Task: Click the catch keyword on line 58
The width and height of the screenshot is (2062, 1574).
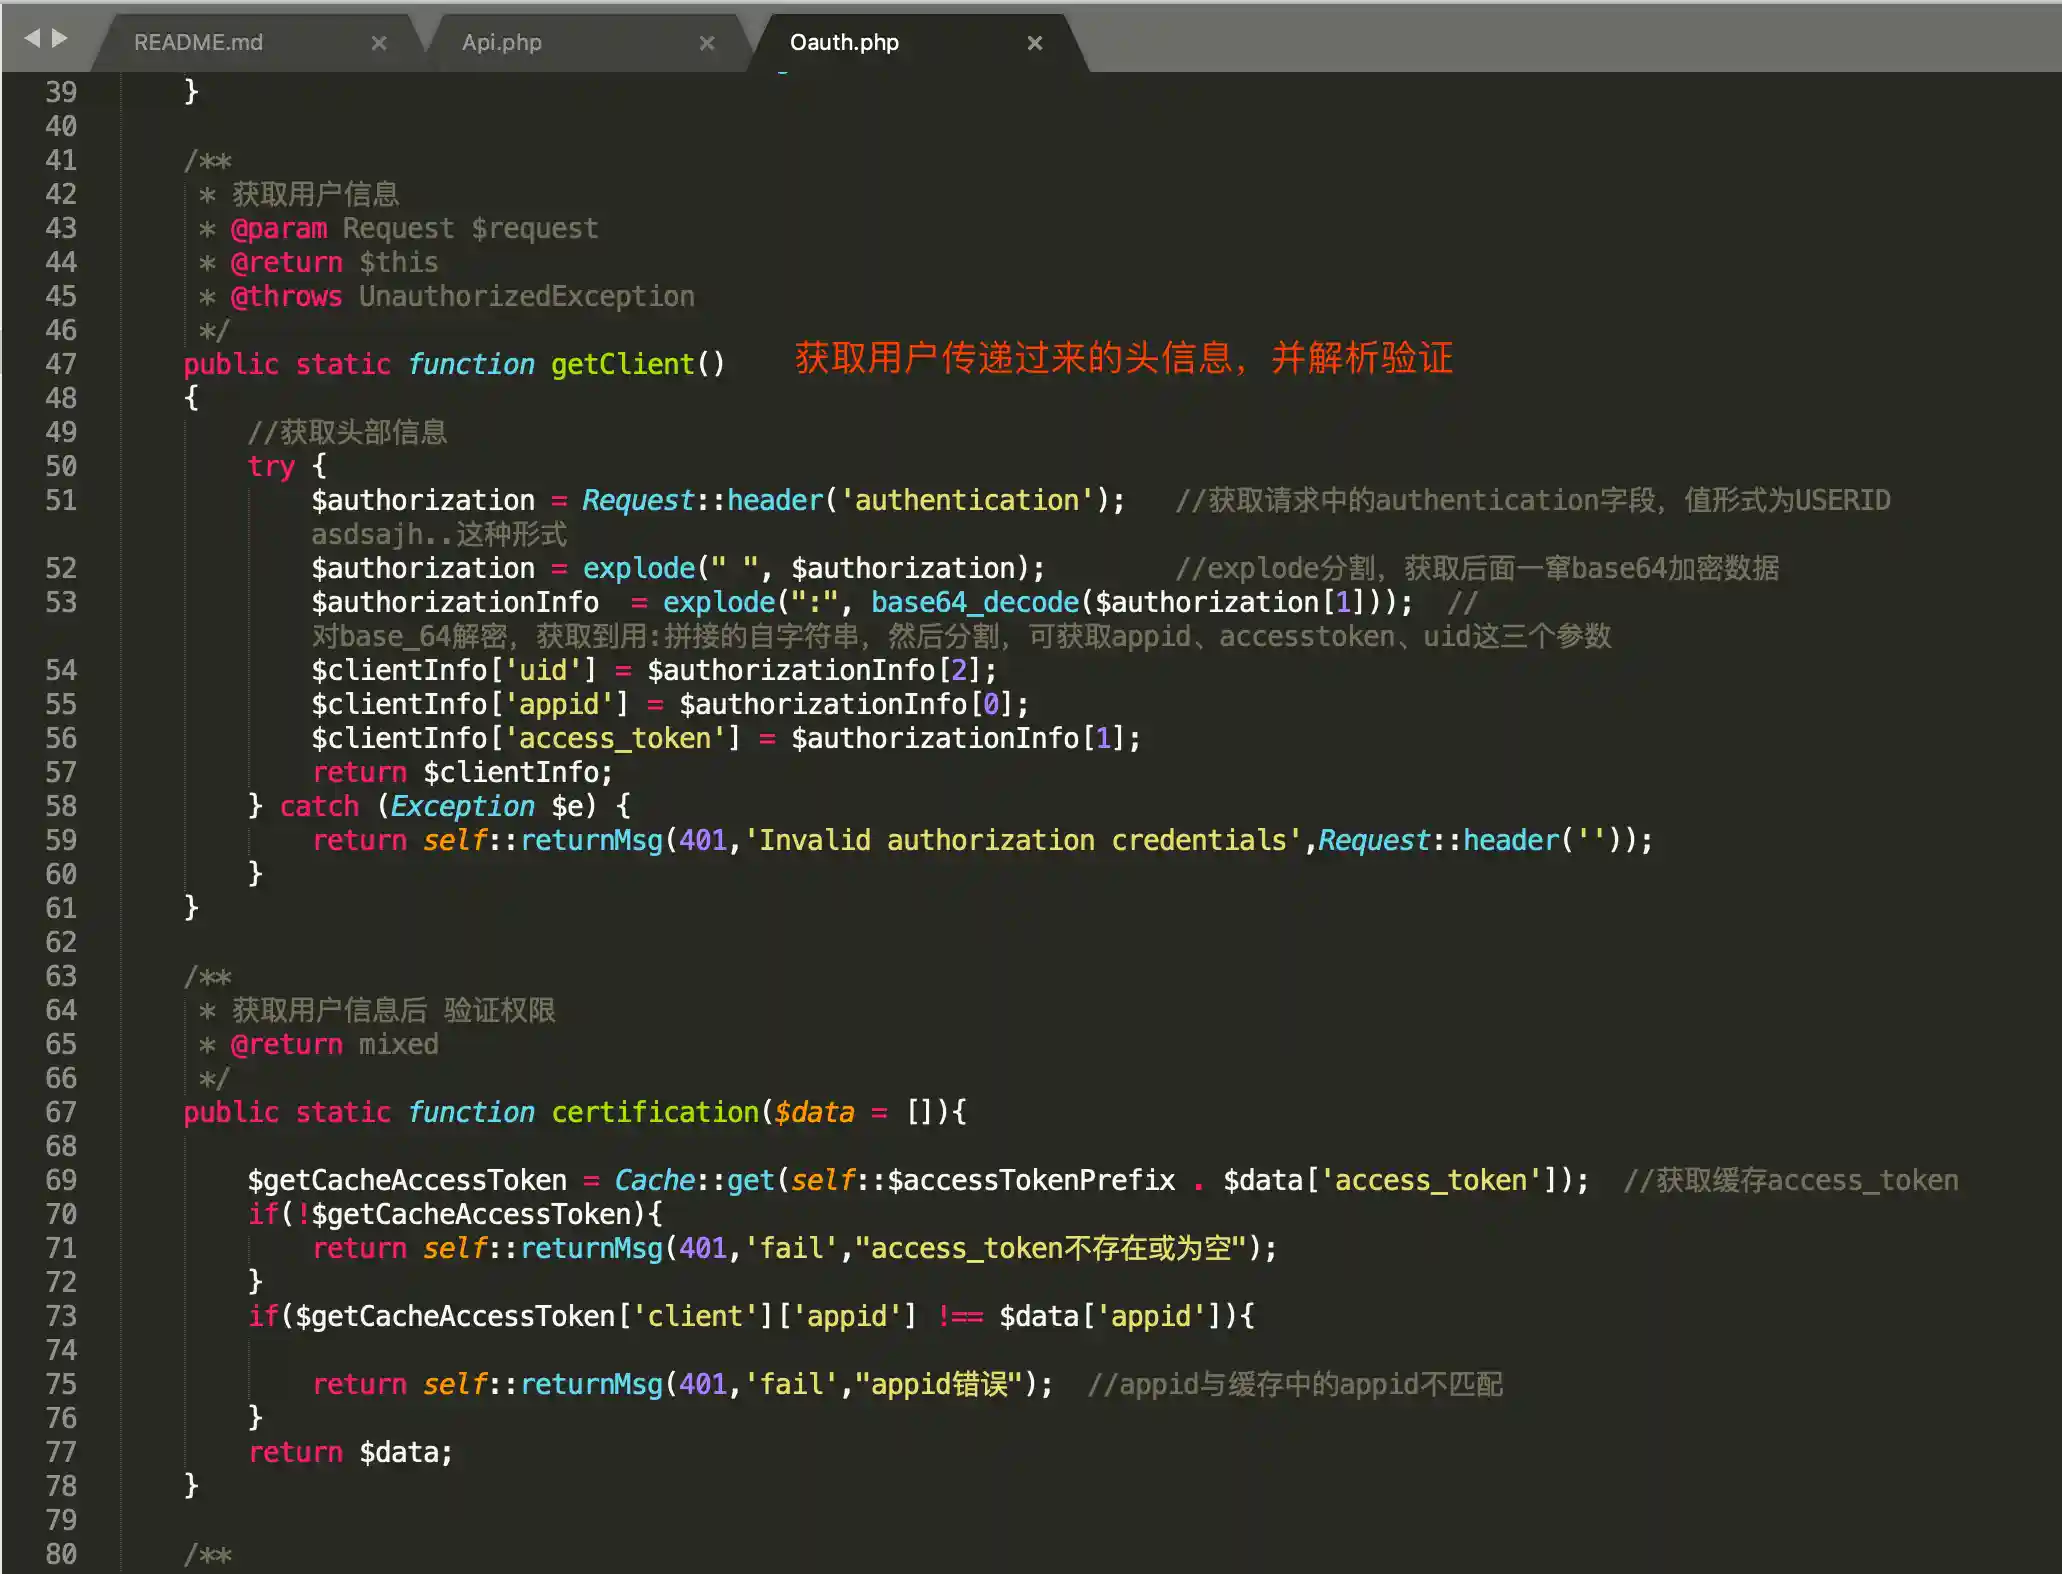Action: [319, 806]
